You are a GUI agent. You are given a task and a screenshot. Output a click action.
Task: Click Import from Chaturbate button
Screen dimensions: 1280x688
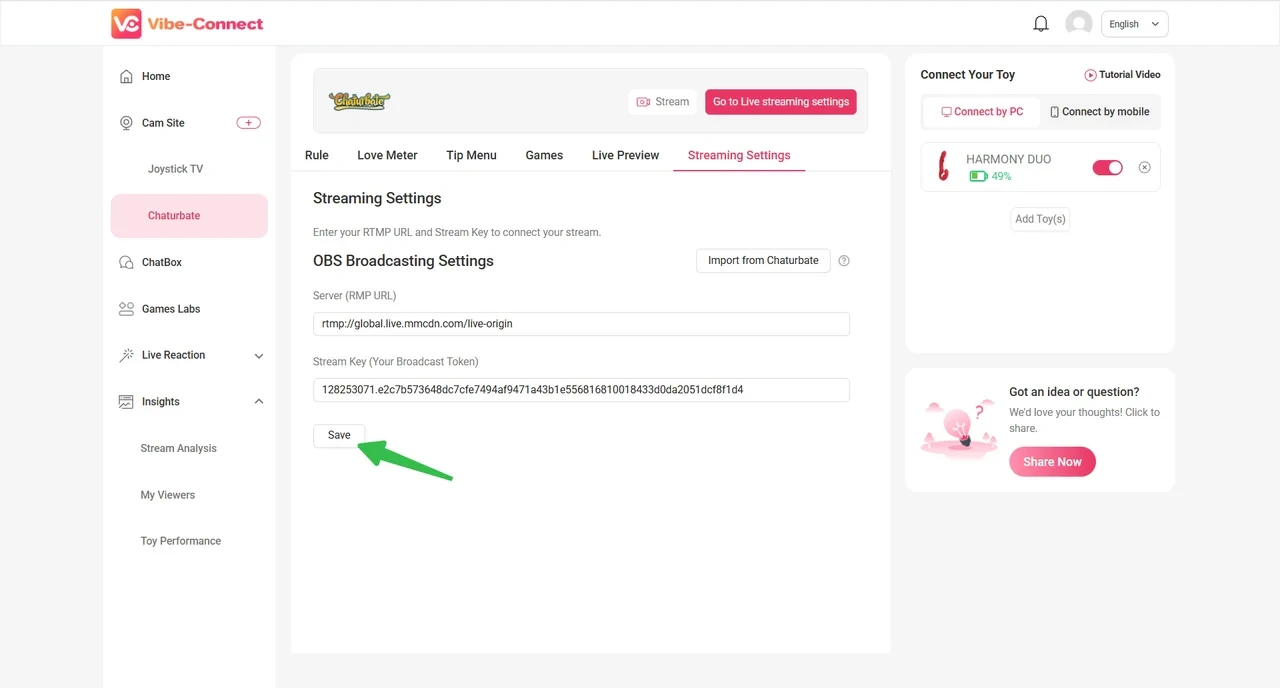click(x=762, y=261)
